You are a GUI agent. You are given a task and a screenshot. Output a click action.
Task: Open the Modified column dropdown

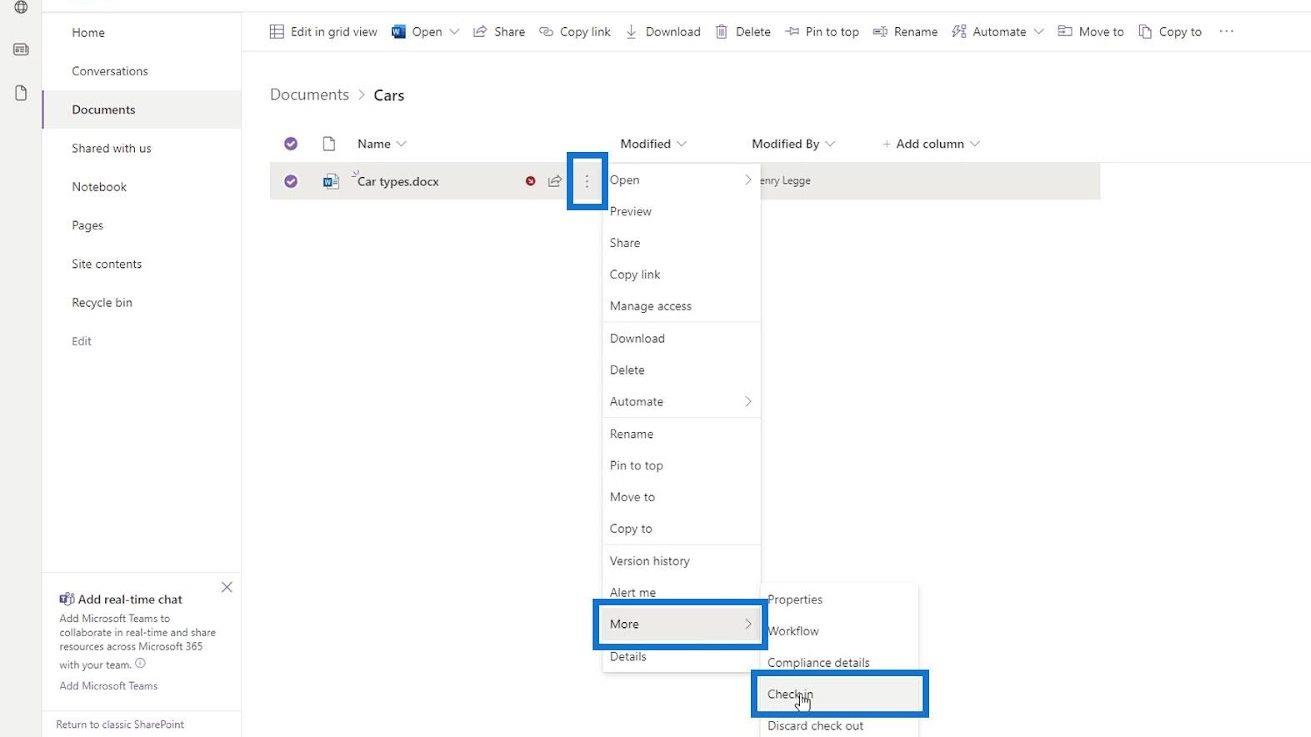[x=654, y=144]
